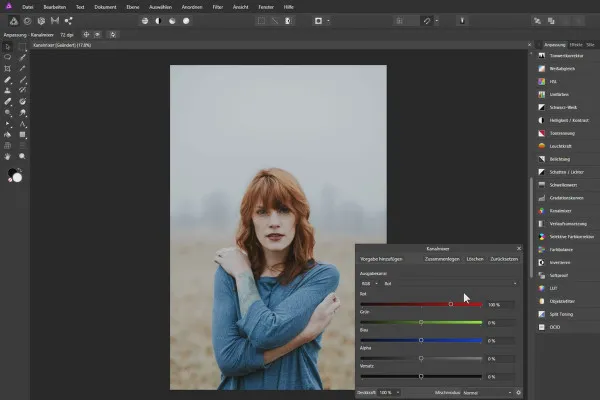Add a Selektive Farbkorrektur adjustment
This screenshot has width=600, height=400.
pyautogui.click(x=568, y=237)
